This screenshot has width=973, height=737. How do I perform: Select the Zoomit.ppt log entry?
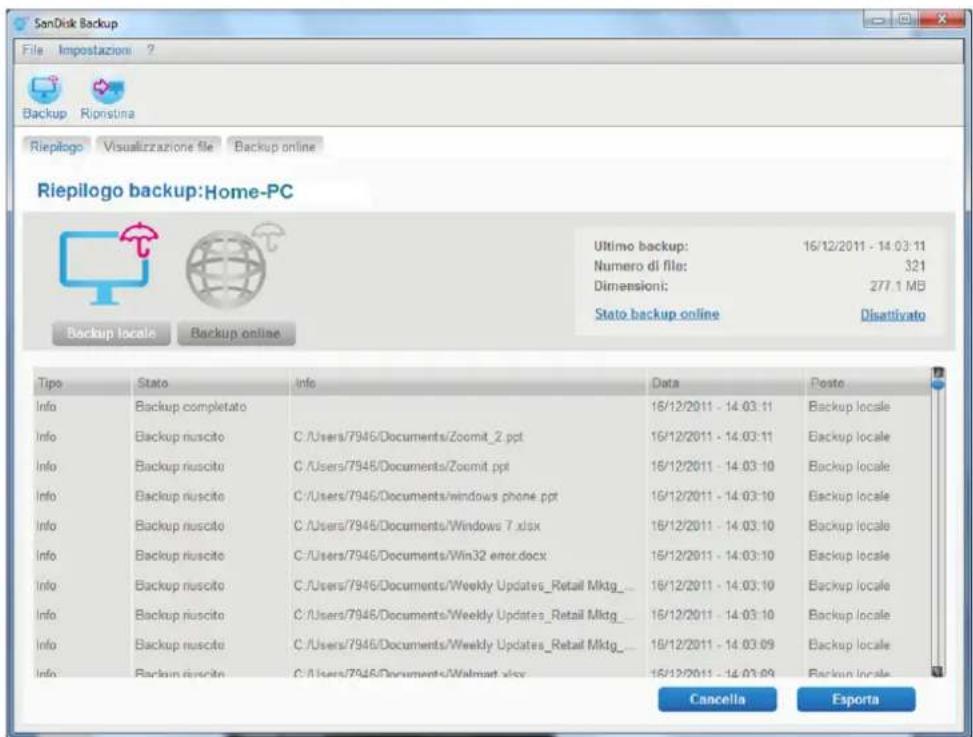coord(482,467)
